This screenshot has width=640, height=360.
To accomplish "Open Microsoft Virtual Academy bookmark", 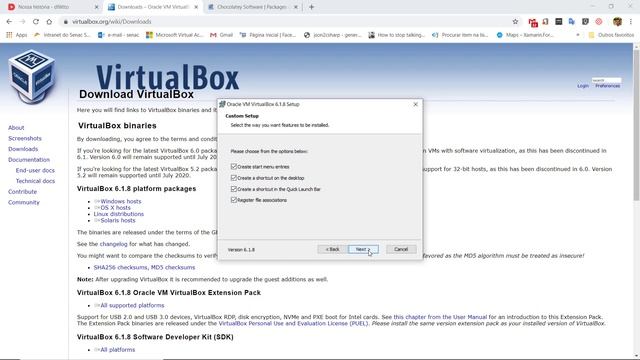I will click(174, 35).
